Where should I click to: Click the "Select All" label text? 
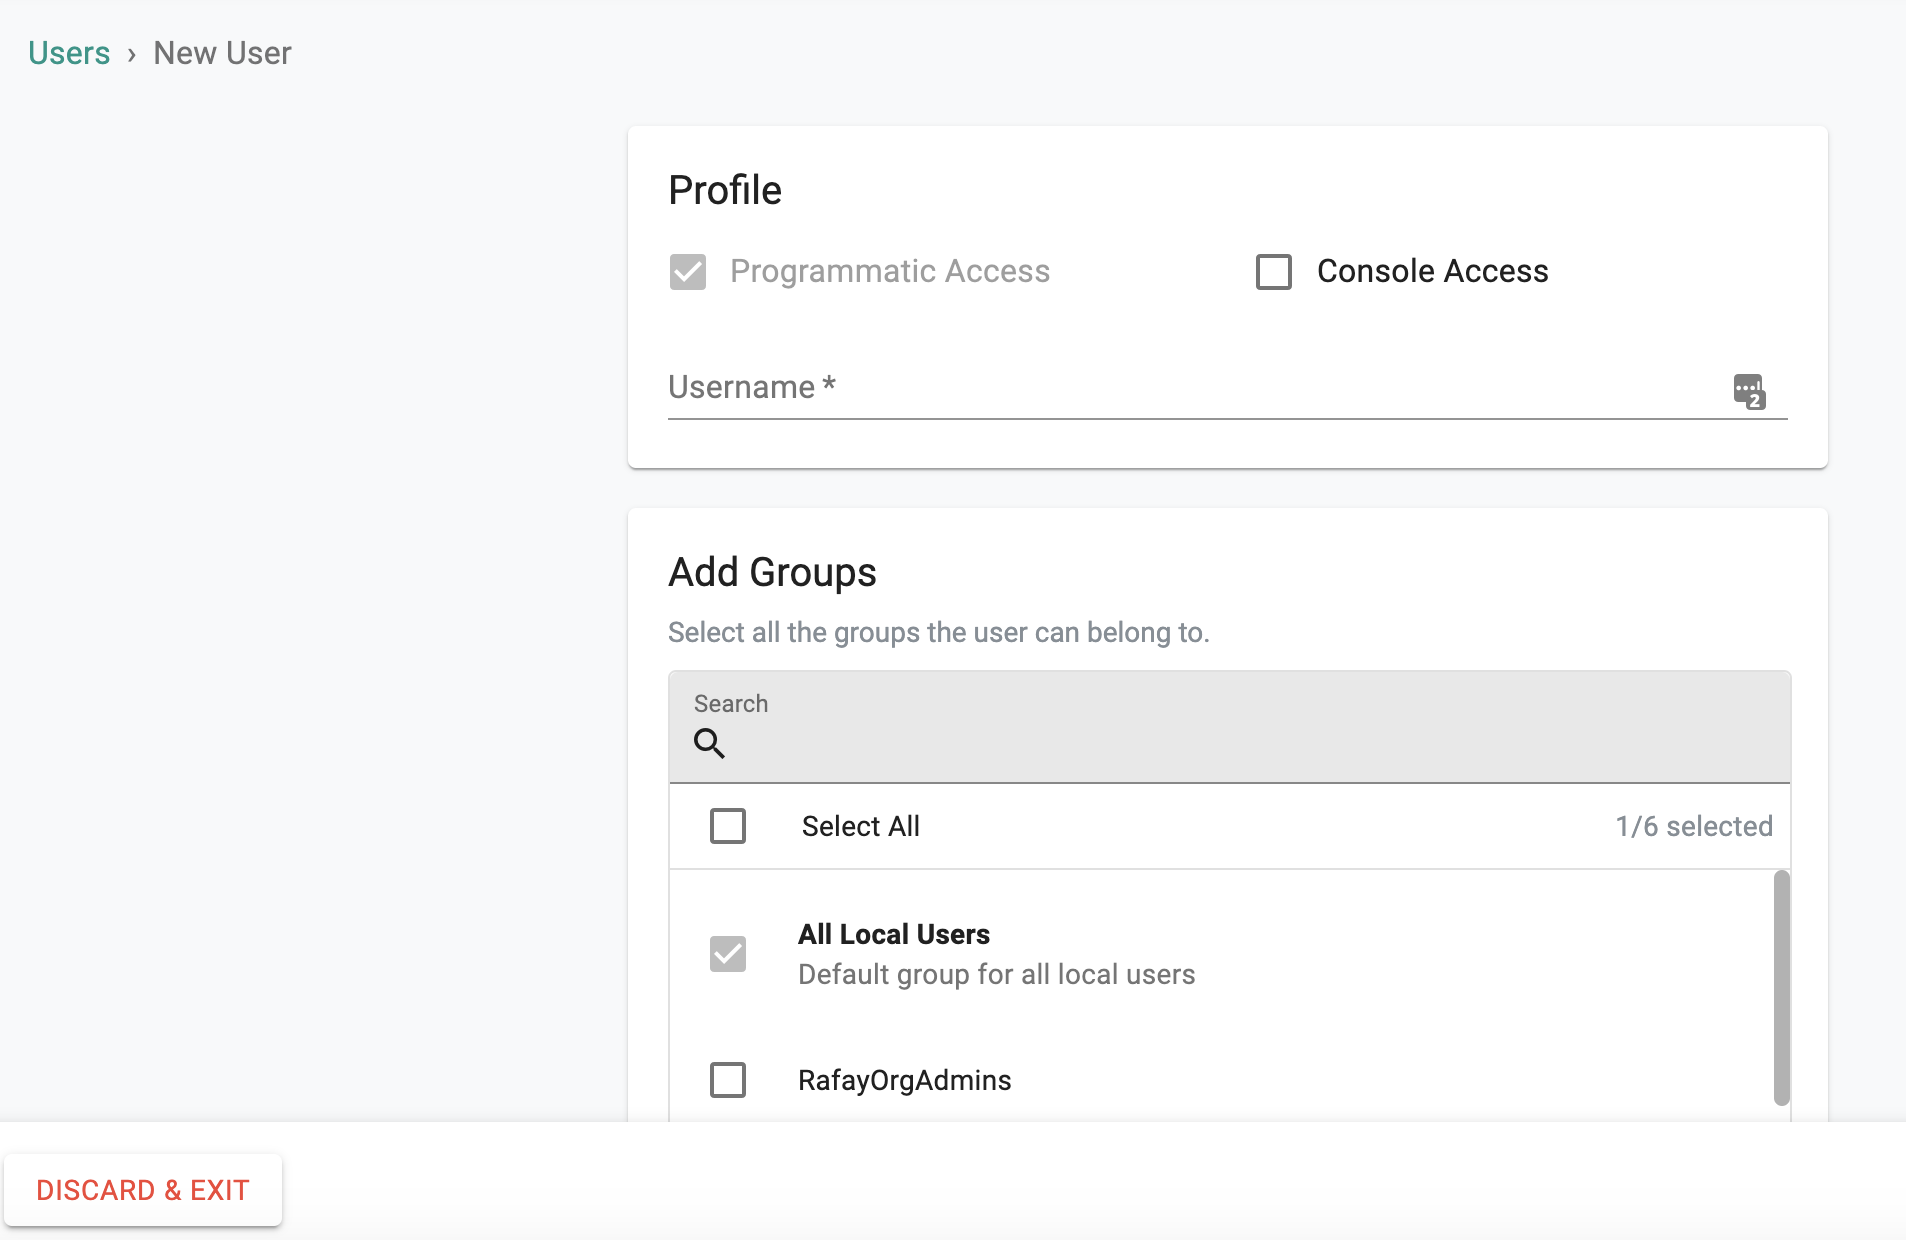861,826
